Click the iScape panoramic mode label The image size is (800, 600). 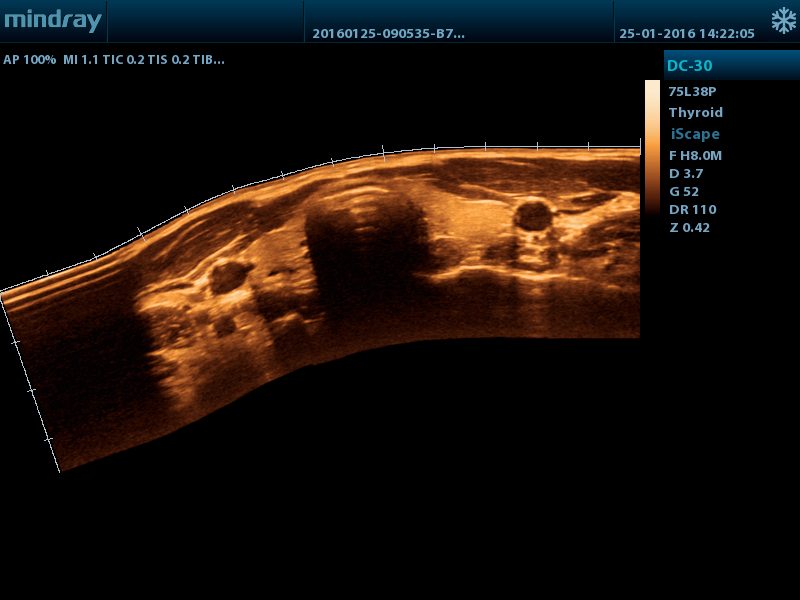pyautogui.click(x=695, y=134)
